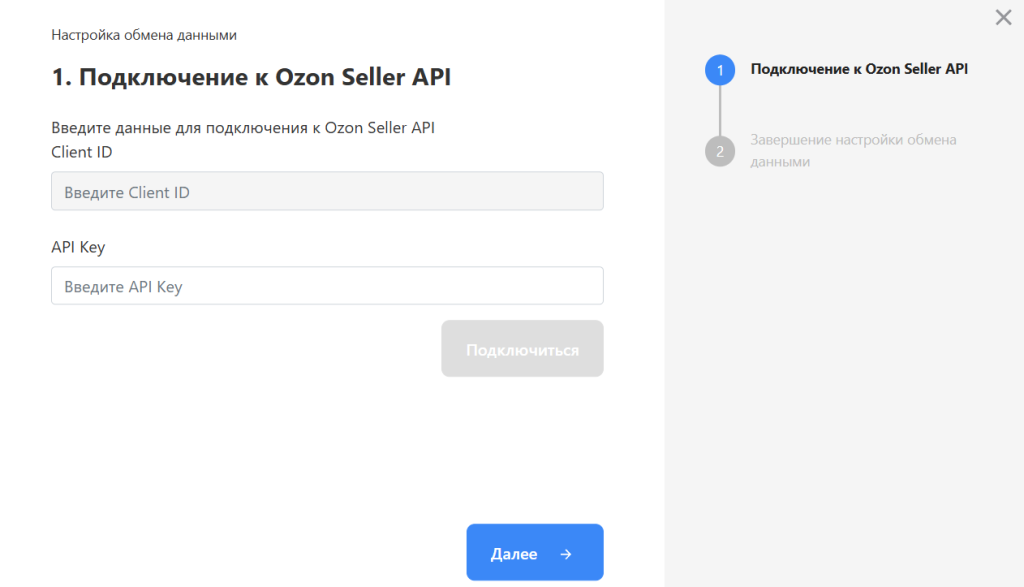The width and height of the screenshot is (1024, 587).
Task: Click the 'API Key' field label
Action: [x=78, y=246]
